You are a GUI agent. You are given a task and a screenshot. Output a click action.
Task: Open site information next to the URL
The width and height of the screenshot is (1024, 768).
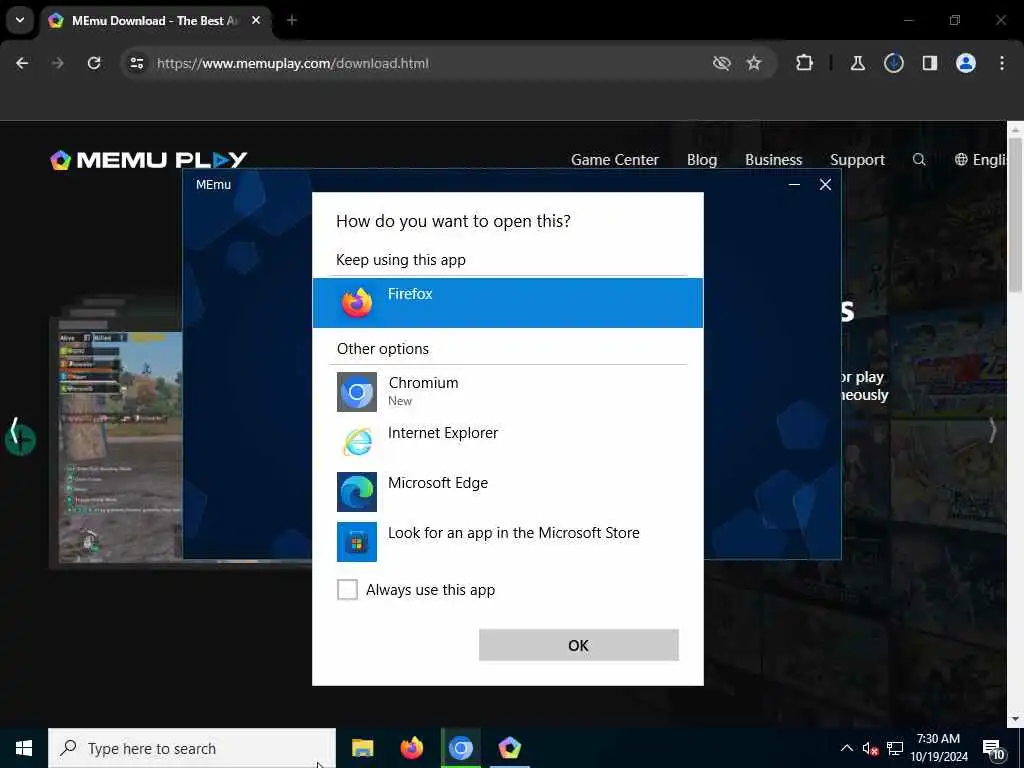(x=136, y=63)
